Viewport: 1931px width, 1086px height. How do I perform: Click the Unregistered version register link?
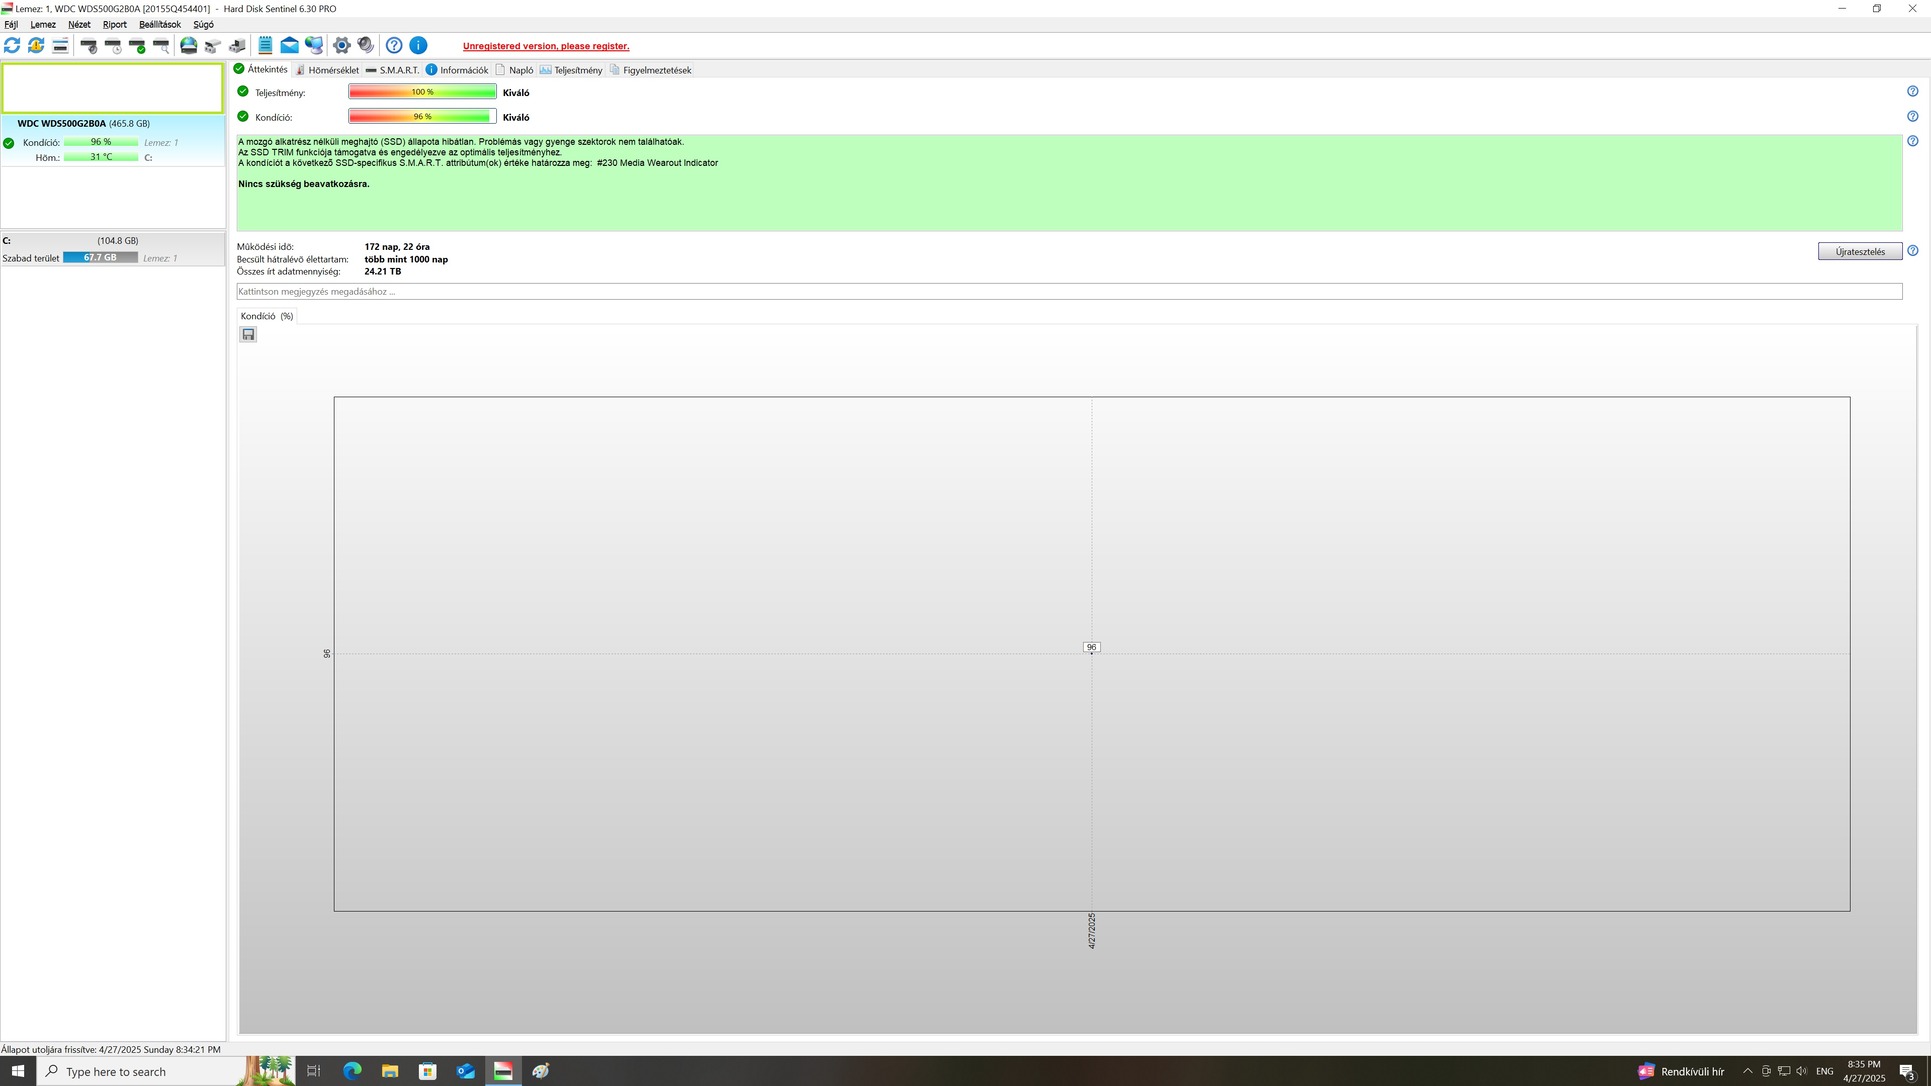[x=545, y=46]
